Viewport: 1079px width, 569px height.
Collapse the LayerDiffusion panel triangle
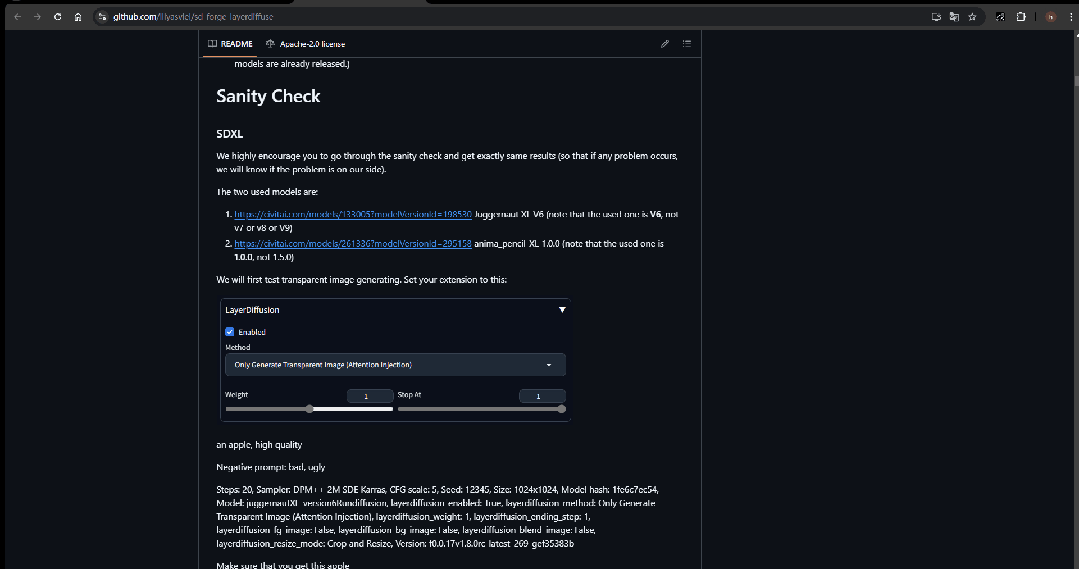[562, 310]
